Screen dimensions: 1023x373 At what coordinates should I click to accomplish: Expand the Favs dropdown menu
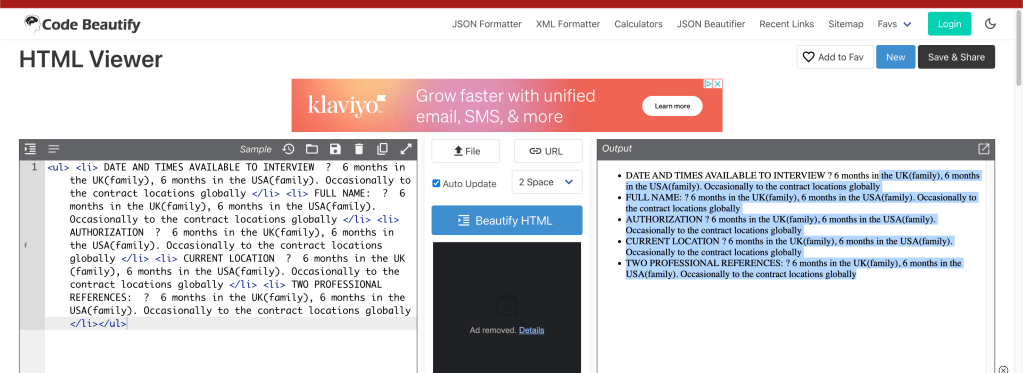[894, 24]
